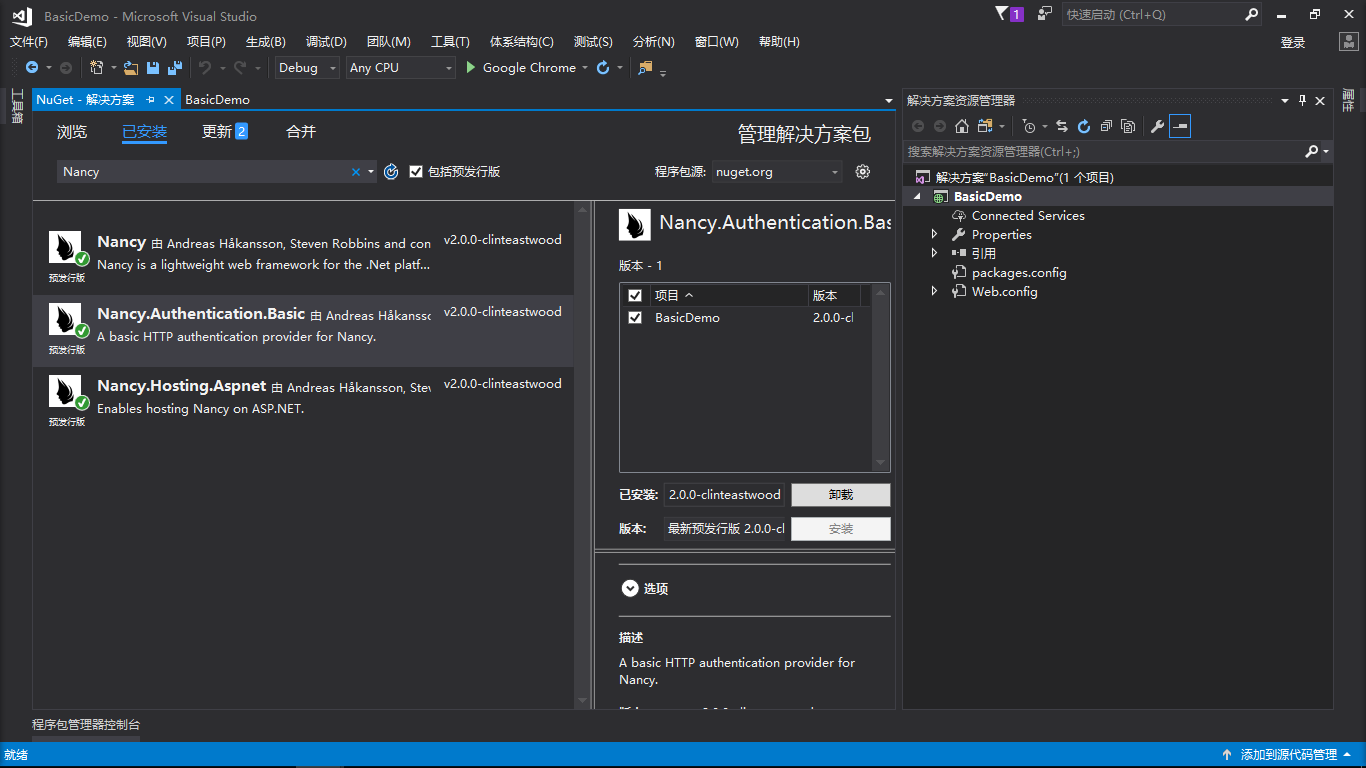The width and height of the screenshot is (1366, 768).
Task: Collapse the BasicDemo project node
Action: pyautogui.click(x=917, y=197)
